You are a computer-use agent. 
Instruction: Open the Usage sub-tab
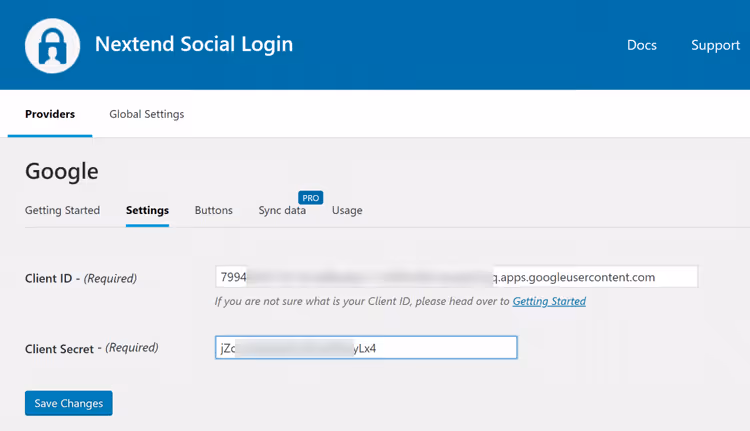[347, 210]
